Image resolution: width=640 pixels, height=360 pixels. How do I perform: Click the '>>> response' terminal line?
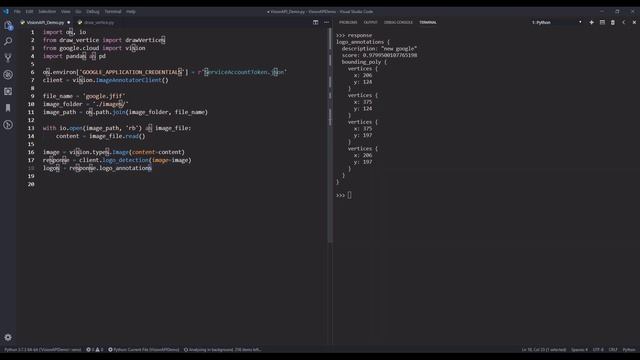pos(354,36)
